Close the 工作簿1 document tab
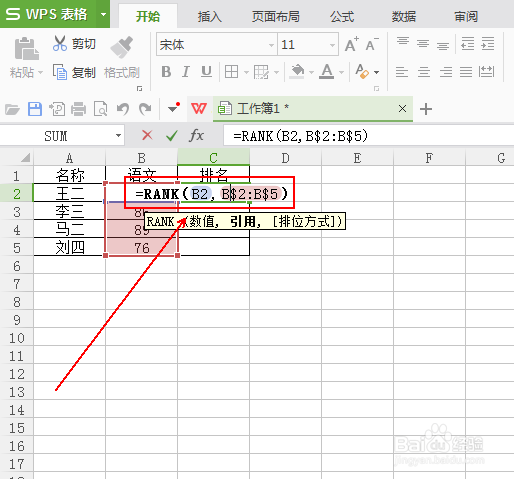 (402, 109)
